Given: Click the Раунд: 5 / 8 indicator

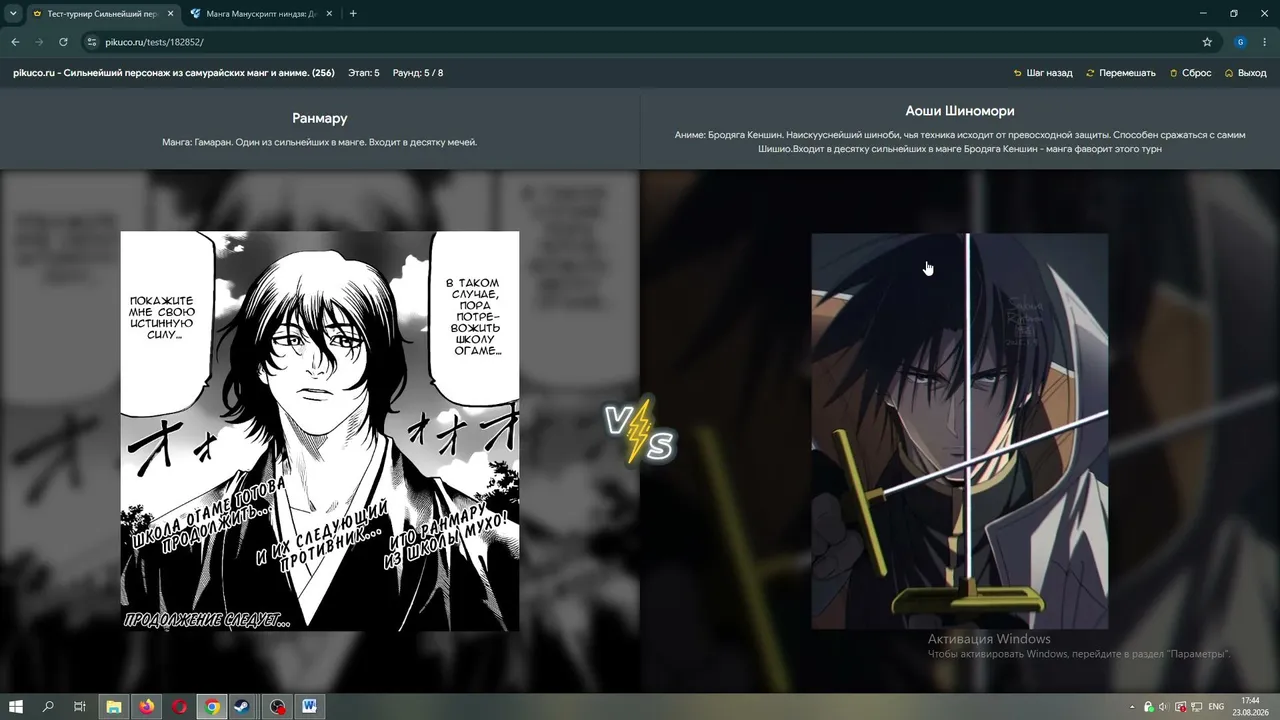Looking at the screenshot, I should click(x=418, y=73).
